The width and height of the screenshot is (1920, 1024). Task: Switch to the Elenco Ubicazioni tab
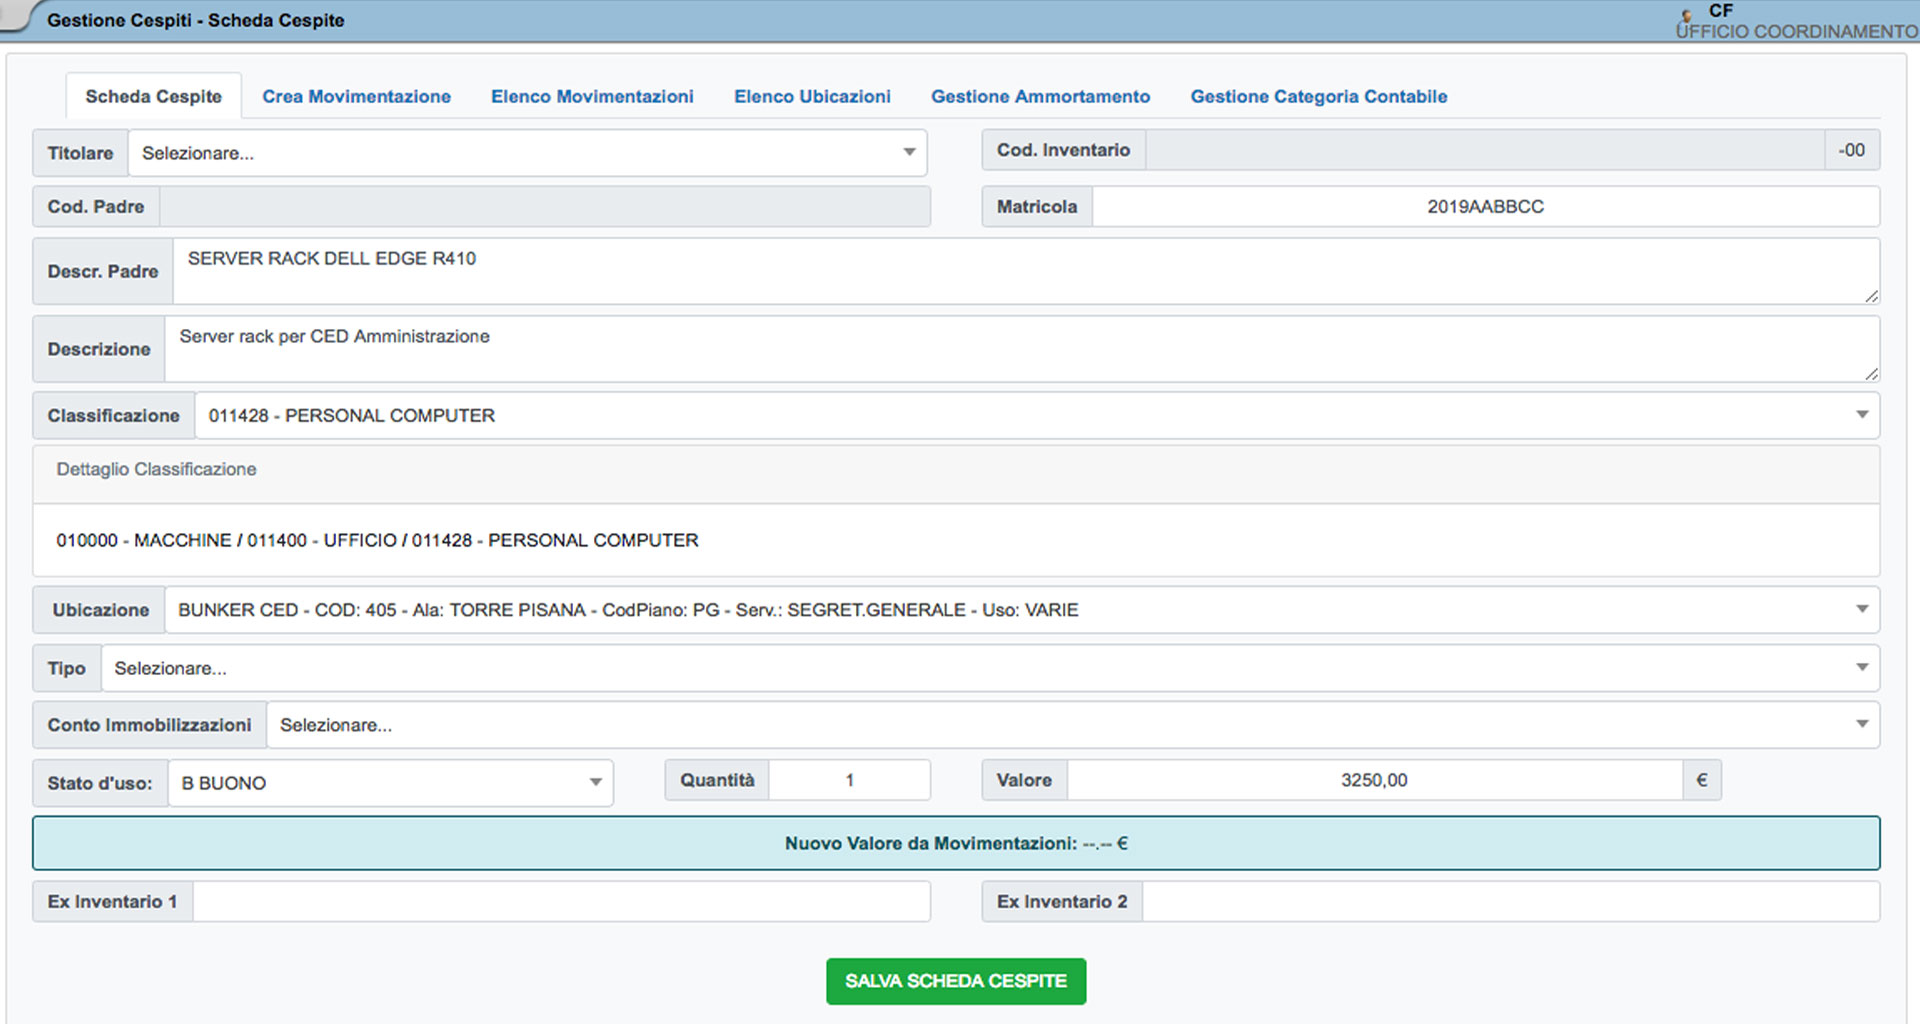[x=812, y=96]
